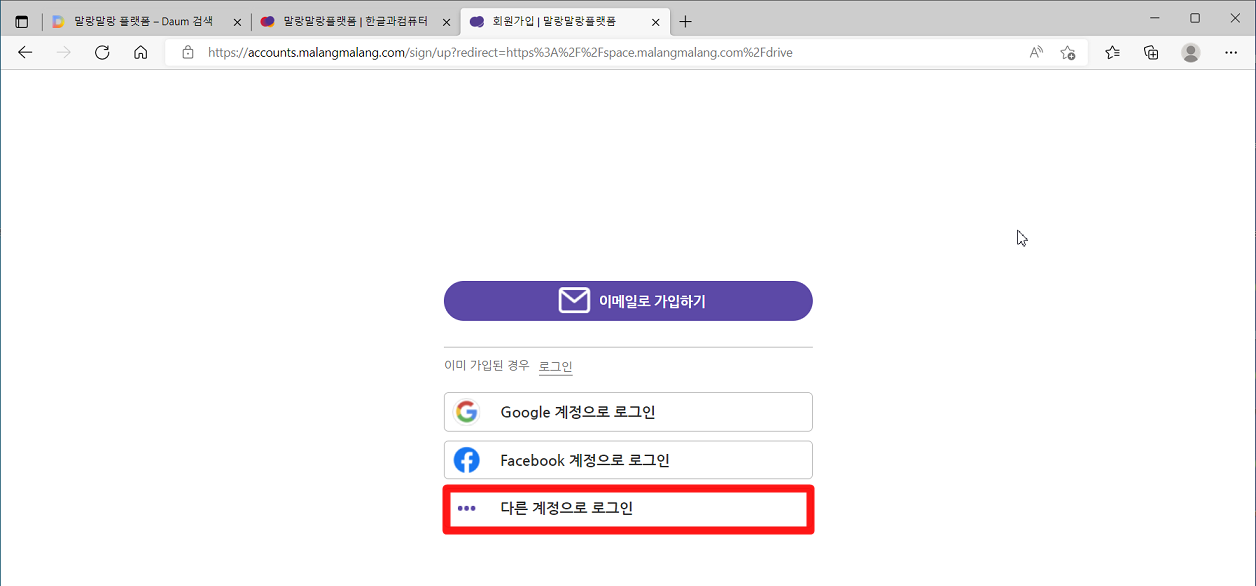Viewport: 1256px width, 586px height.
Task: Open a new tab with plus icon
Action: [685, 21]
